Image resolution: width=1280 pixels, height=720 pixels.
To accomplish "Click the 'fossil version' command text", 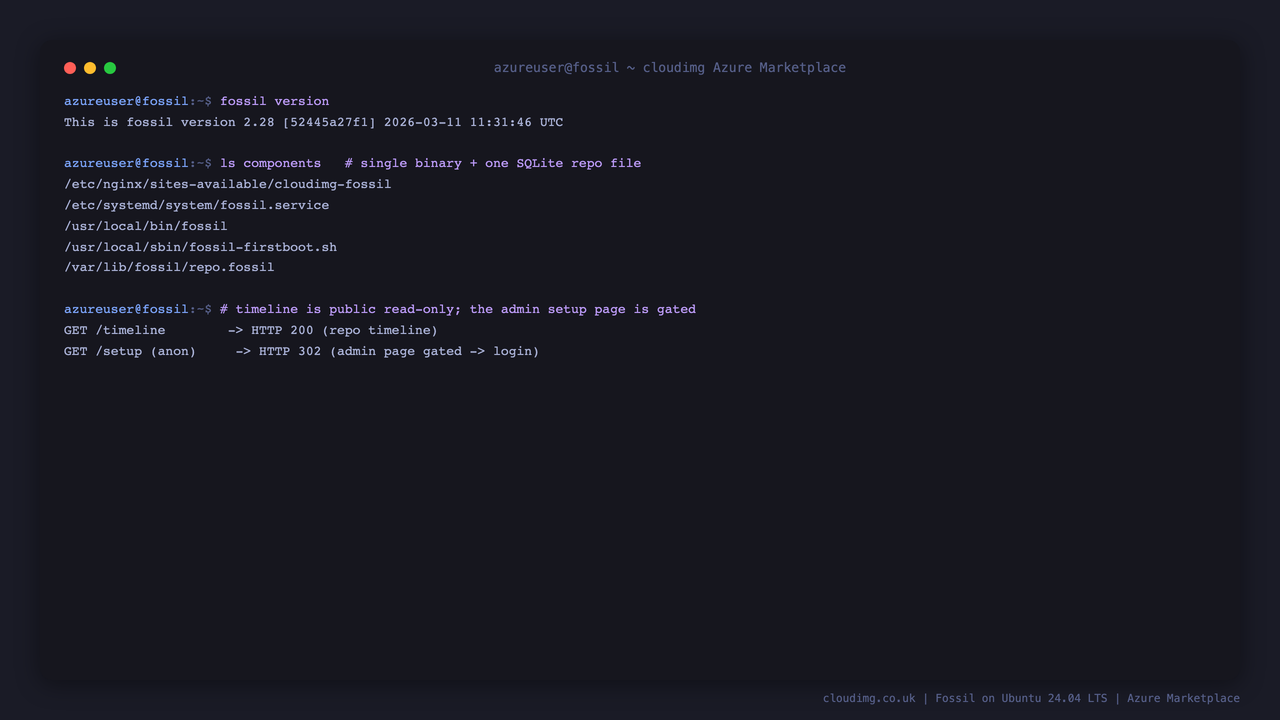I will (x=274, y=101).
